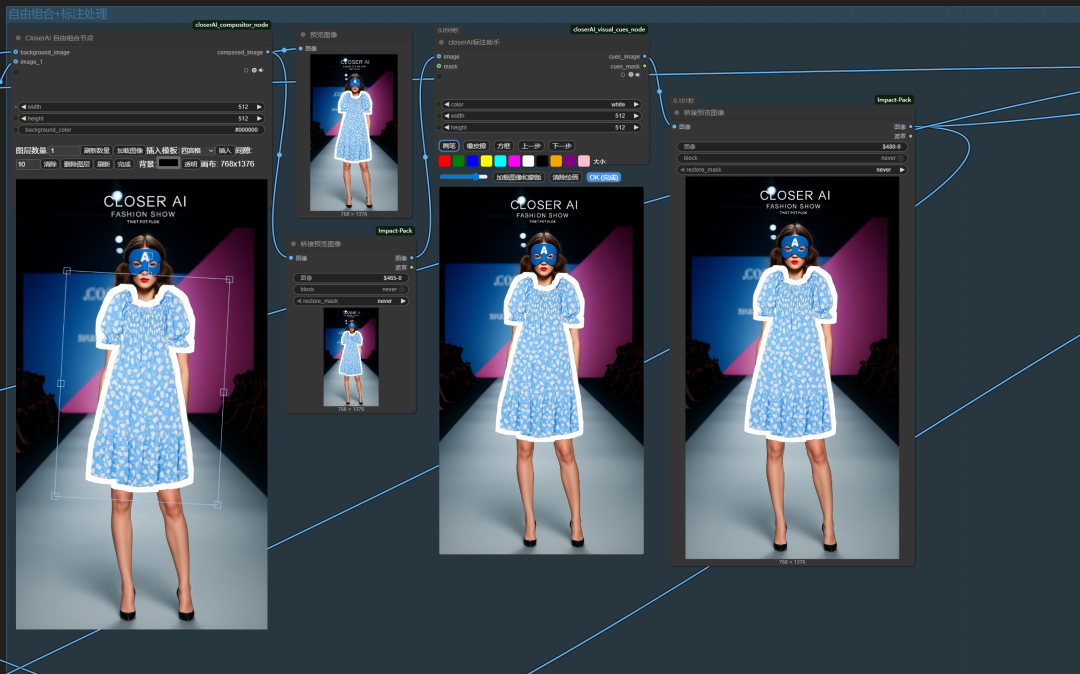Viewport: 1080px width, 674px height.
Task: Pick the yellow color swatch
Action: pos(486,161)
